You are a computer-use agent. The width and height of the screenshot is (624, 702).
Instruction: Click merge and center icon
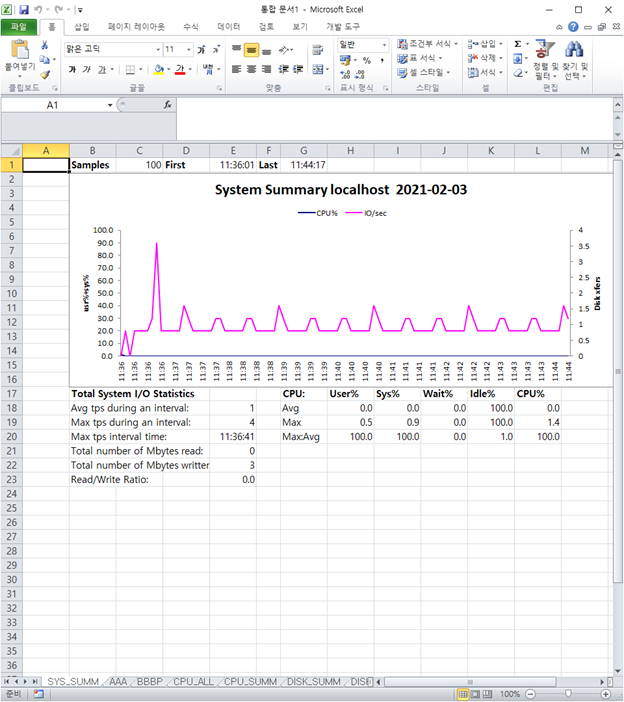tap(318, 69)
